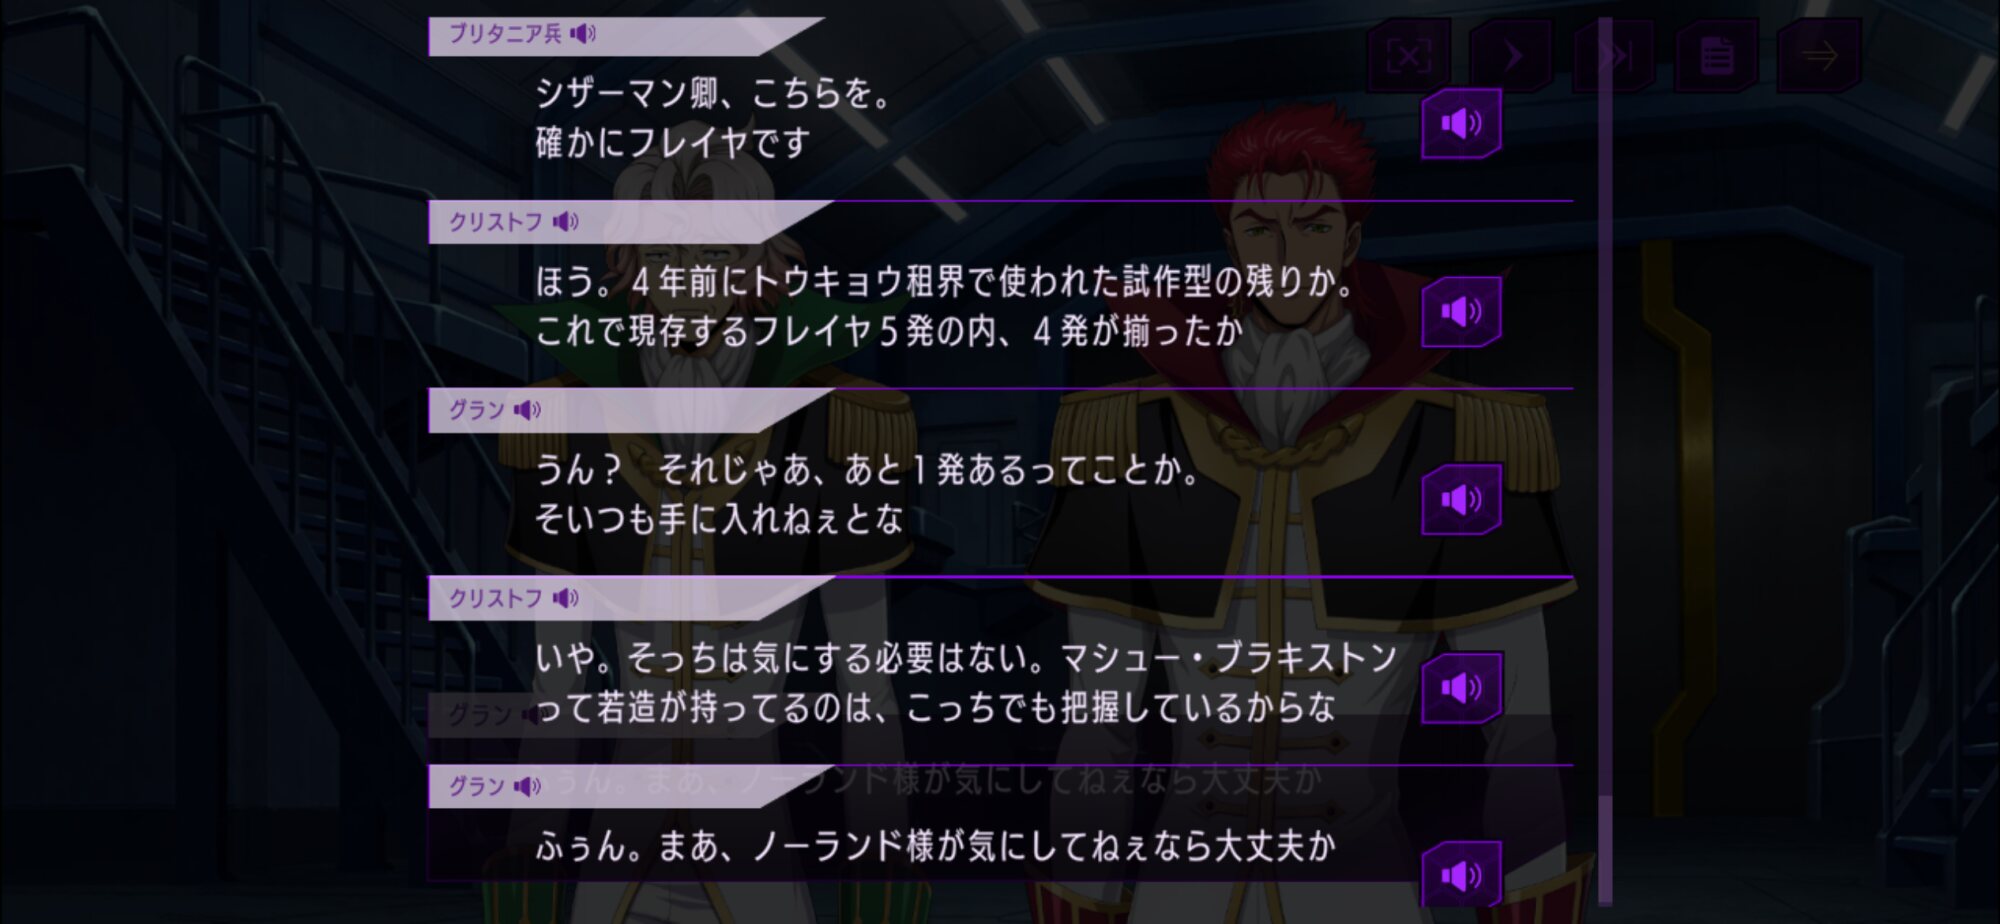Screen dimensions: 2000x924
Task: Tap the text line シザーマン卿、こちらを。
Action: [713, 95]
